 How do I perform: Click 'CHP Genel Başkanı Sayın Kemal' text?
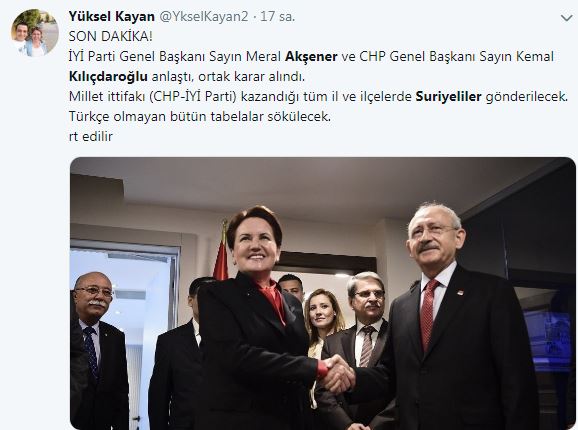tap(456, 56)
